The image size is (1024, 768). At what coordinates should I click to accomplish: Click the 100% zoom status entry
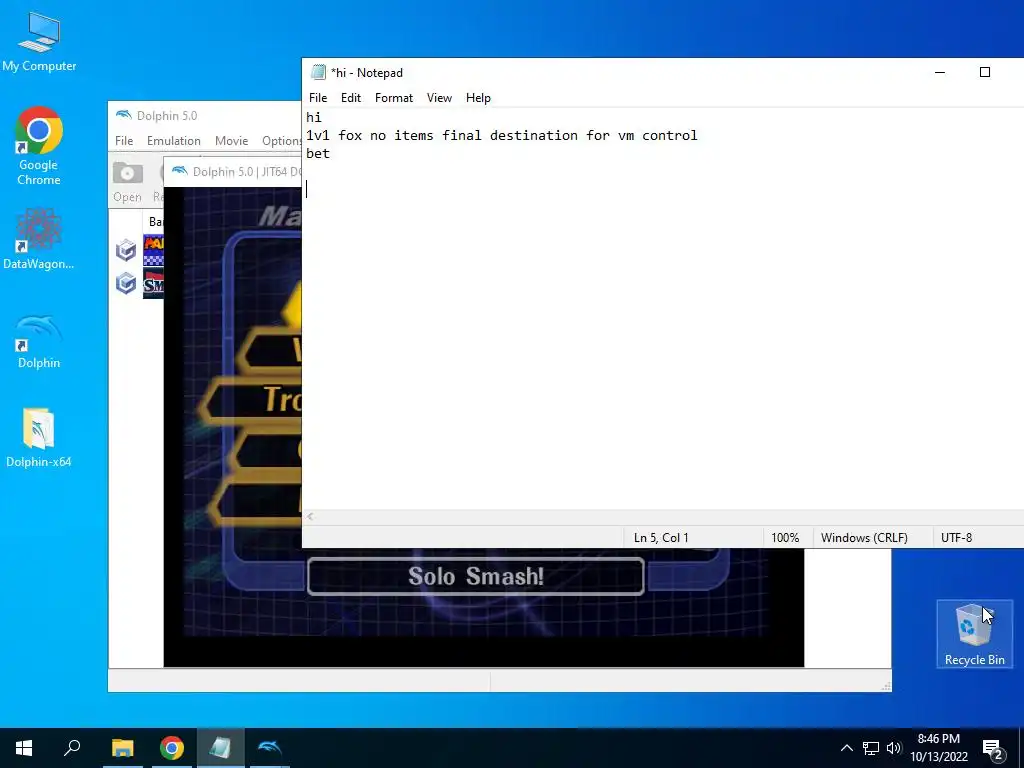785,537
